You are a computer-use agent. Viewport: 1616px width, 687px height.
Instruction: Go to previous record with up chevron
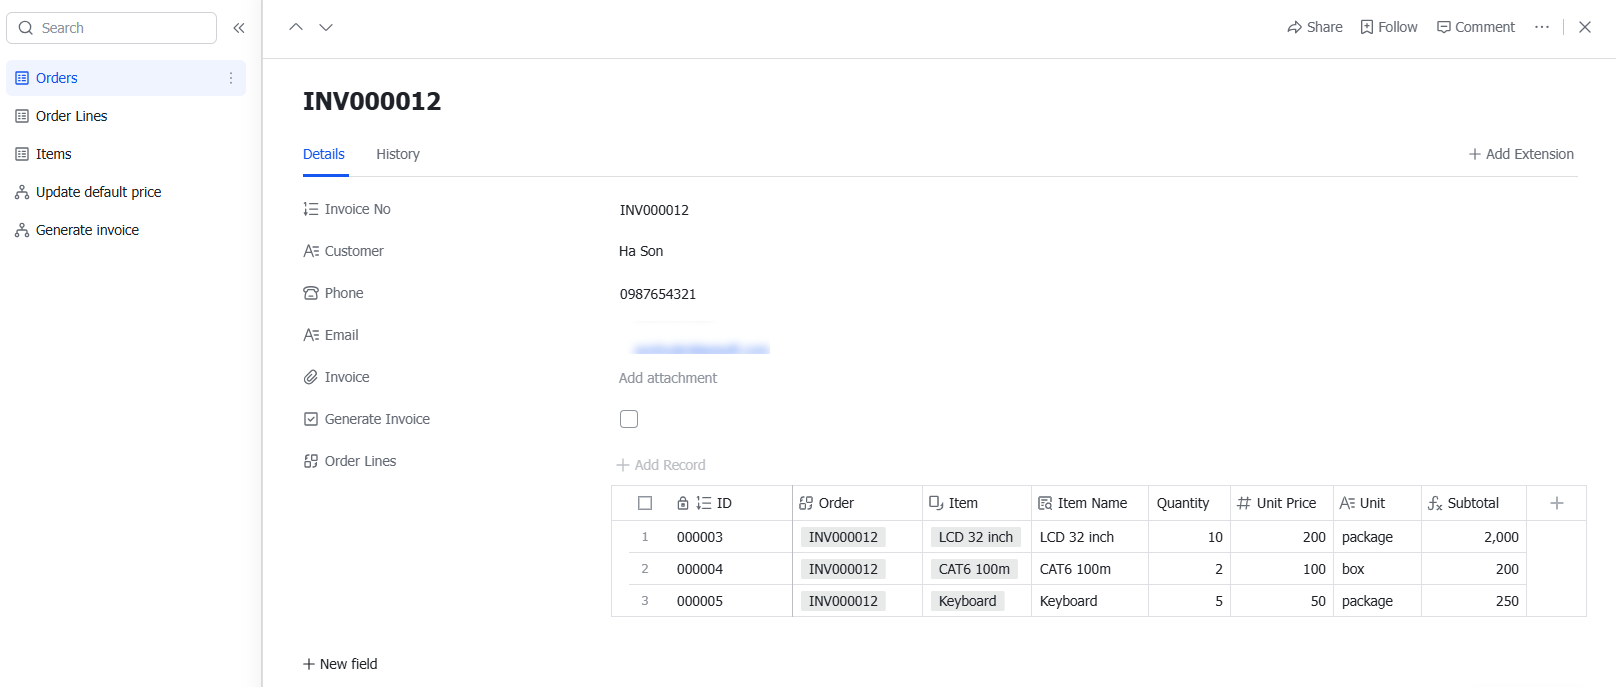(x=296, y=27)
